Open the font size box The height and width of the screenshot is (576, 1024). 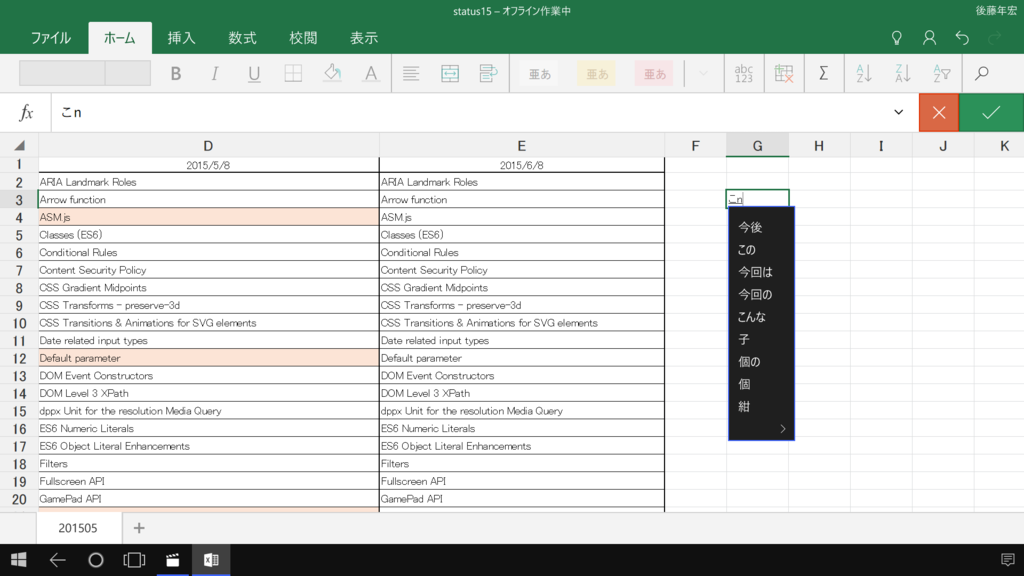tap(128, 73)
